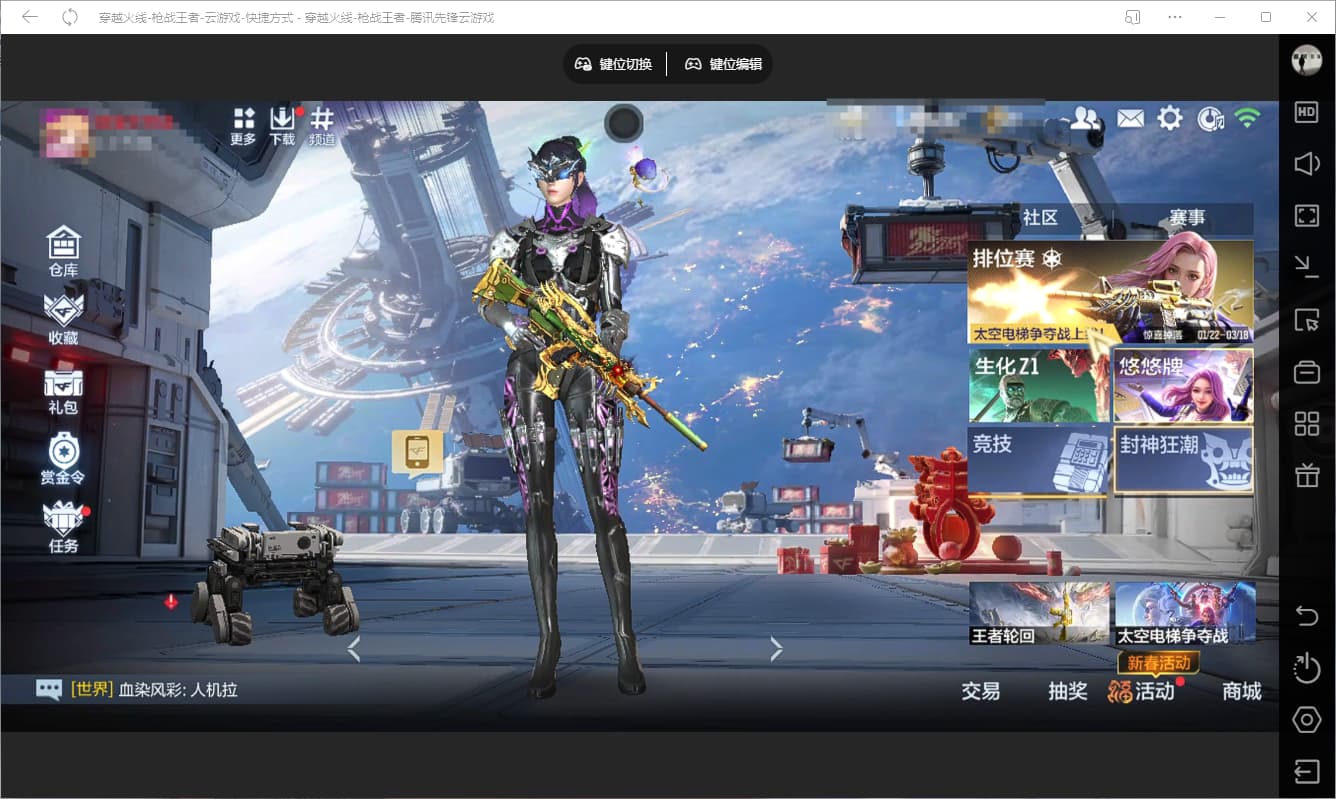This screenshot has height=799, width=1336.
Task: Click the yellow phone icon
Action: point(418,452)
